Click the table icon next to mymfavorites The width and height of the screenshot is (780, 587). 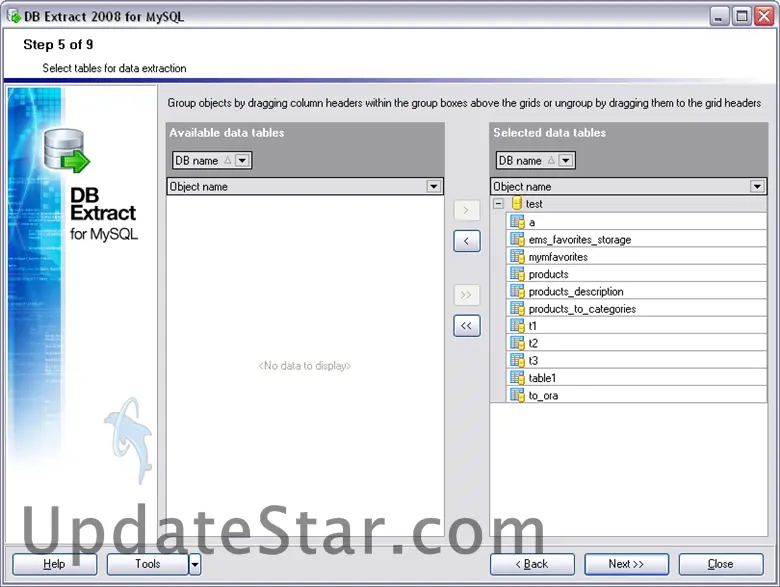pyautogui.click(x=517, y=257)
